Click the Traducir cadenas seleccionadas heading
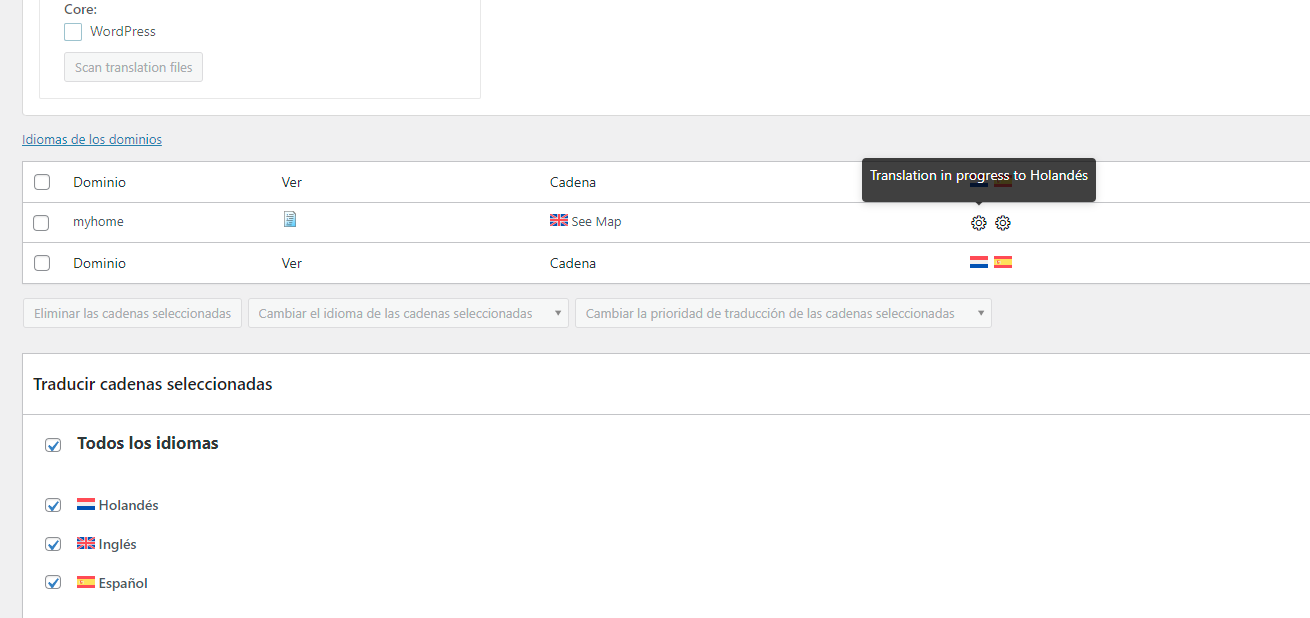The width and height of the screenshot is (1310, 618). (x=153, y=384)
